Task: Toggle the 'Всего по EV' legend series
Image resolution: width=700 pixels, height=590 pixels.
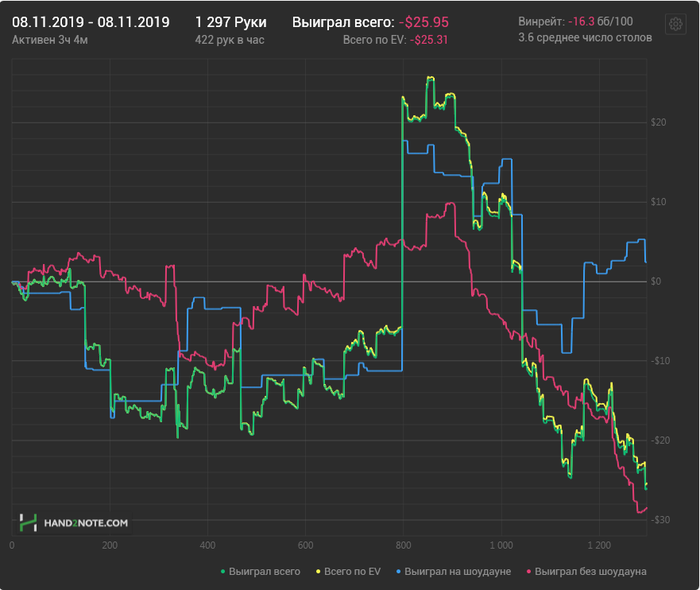Action: pos(348,571)
